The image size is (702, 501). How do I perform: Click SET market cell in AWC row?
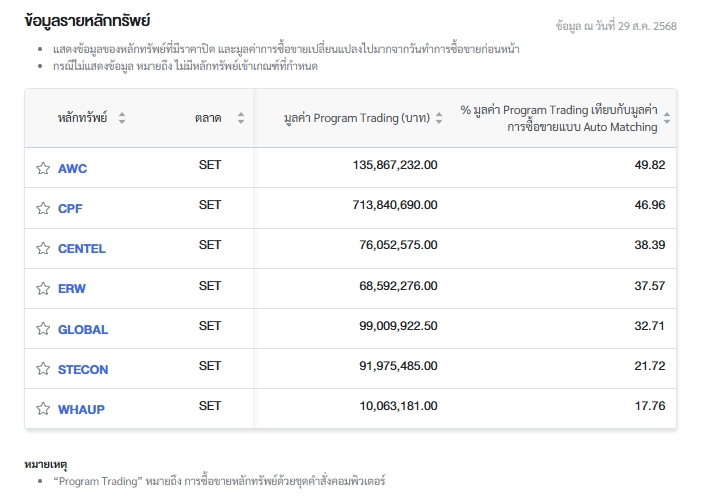[210, 165]
